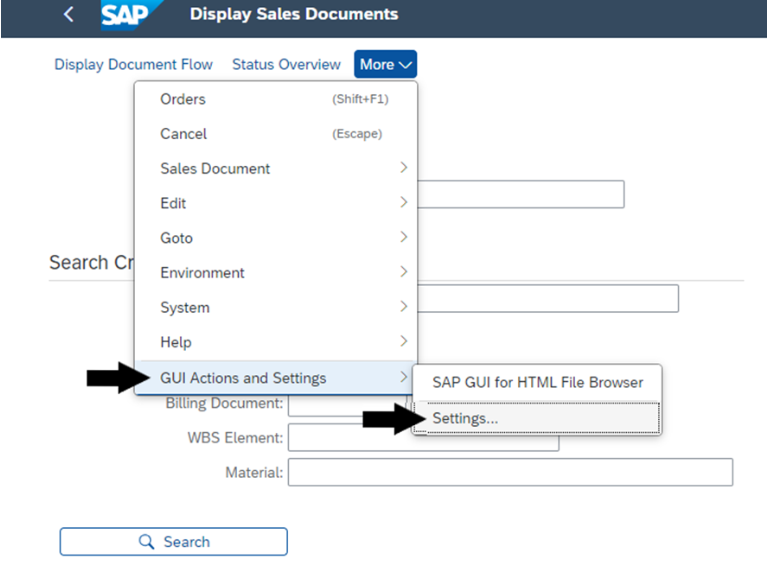Click the SAP logo

[128, 15]
